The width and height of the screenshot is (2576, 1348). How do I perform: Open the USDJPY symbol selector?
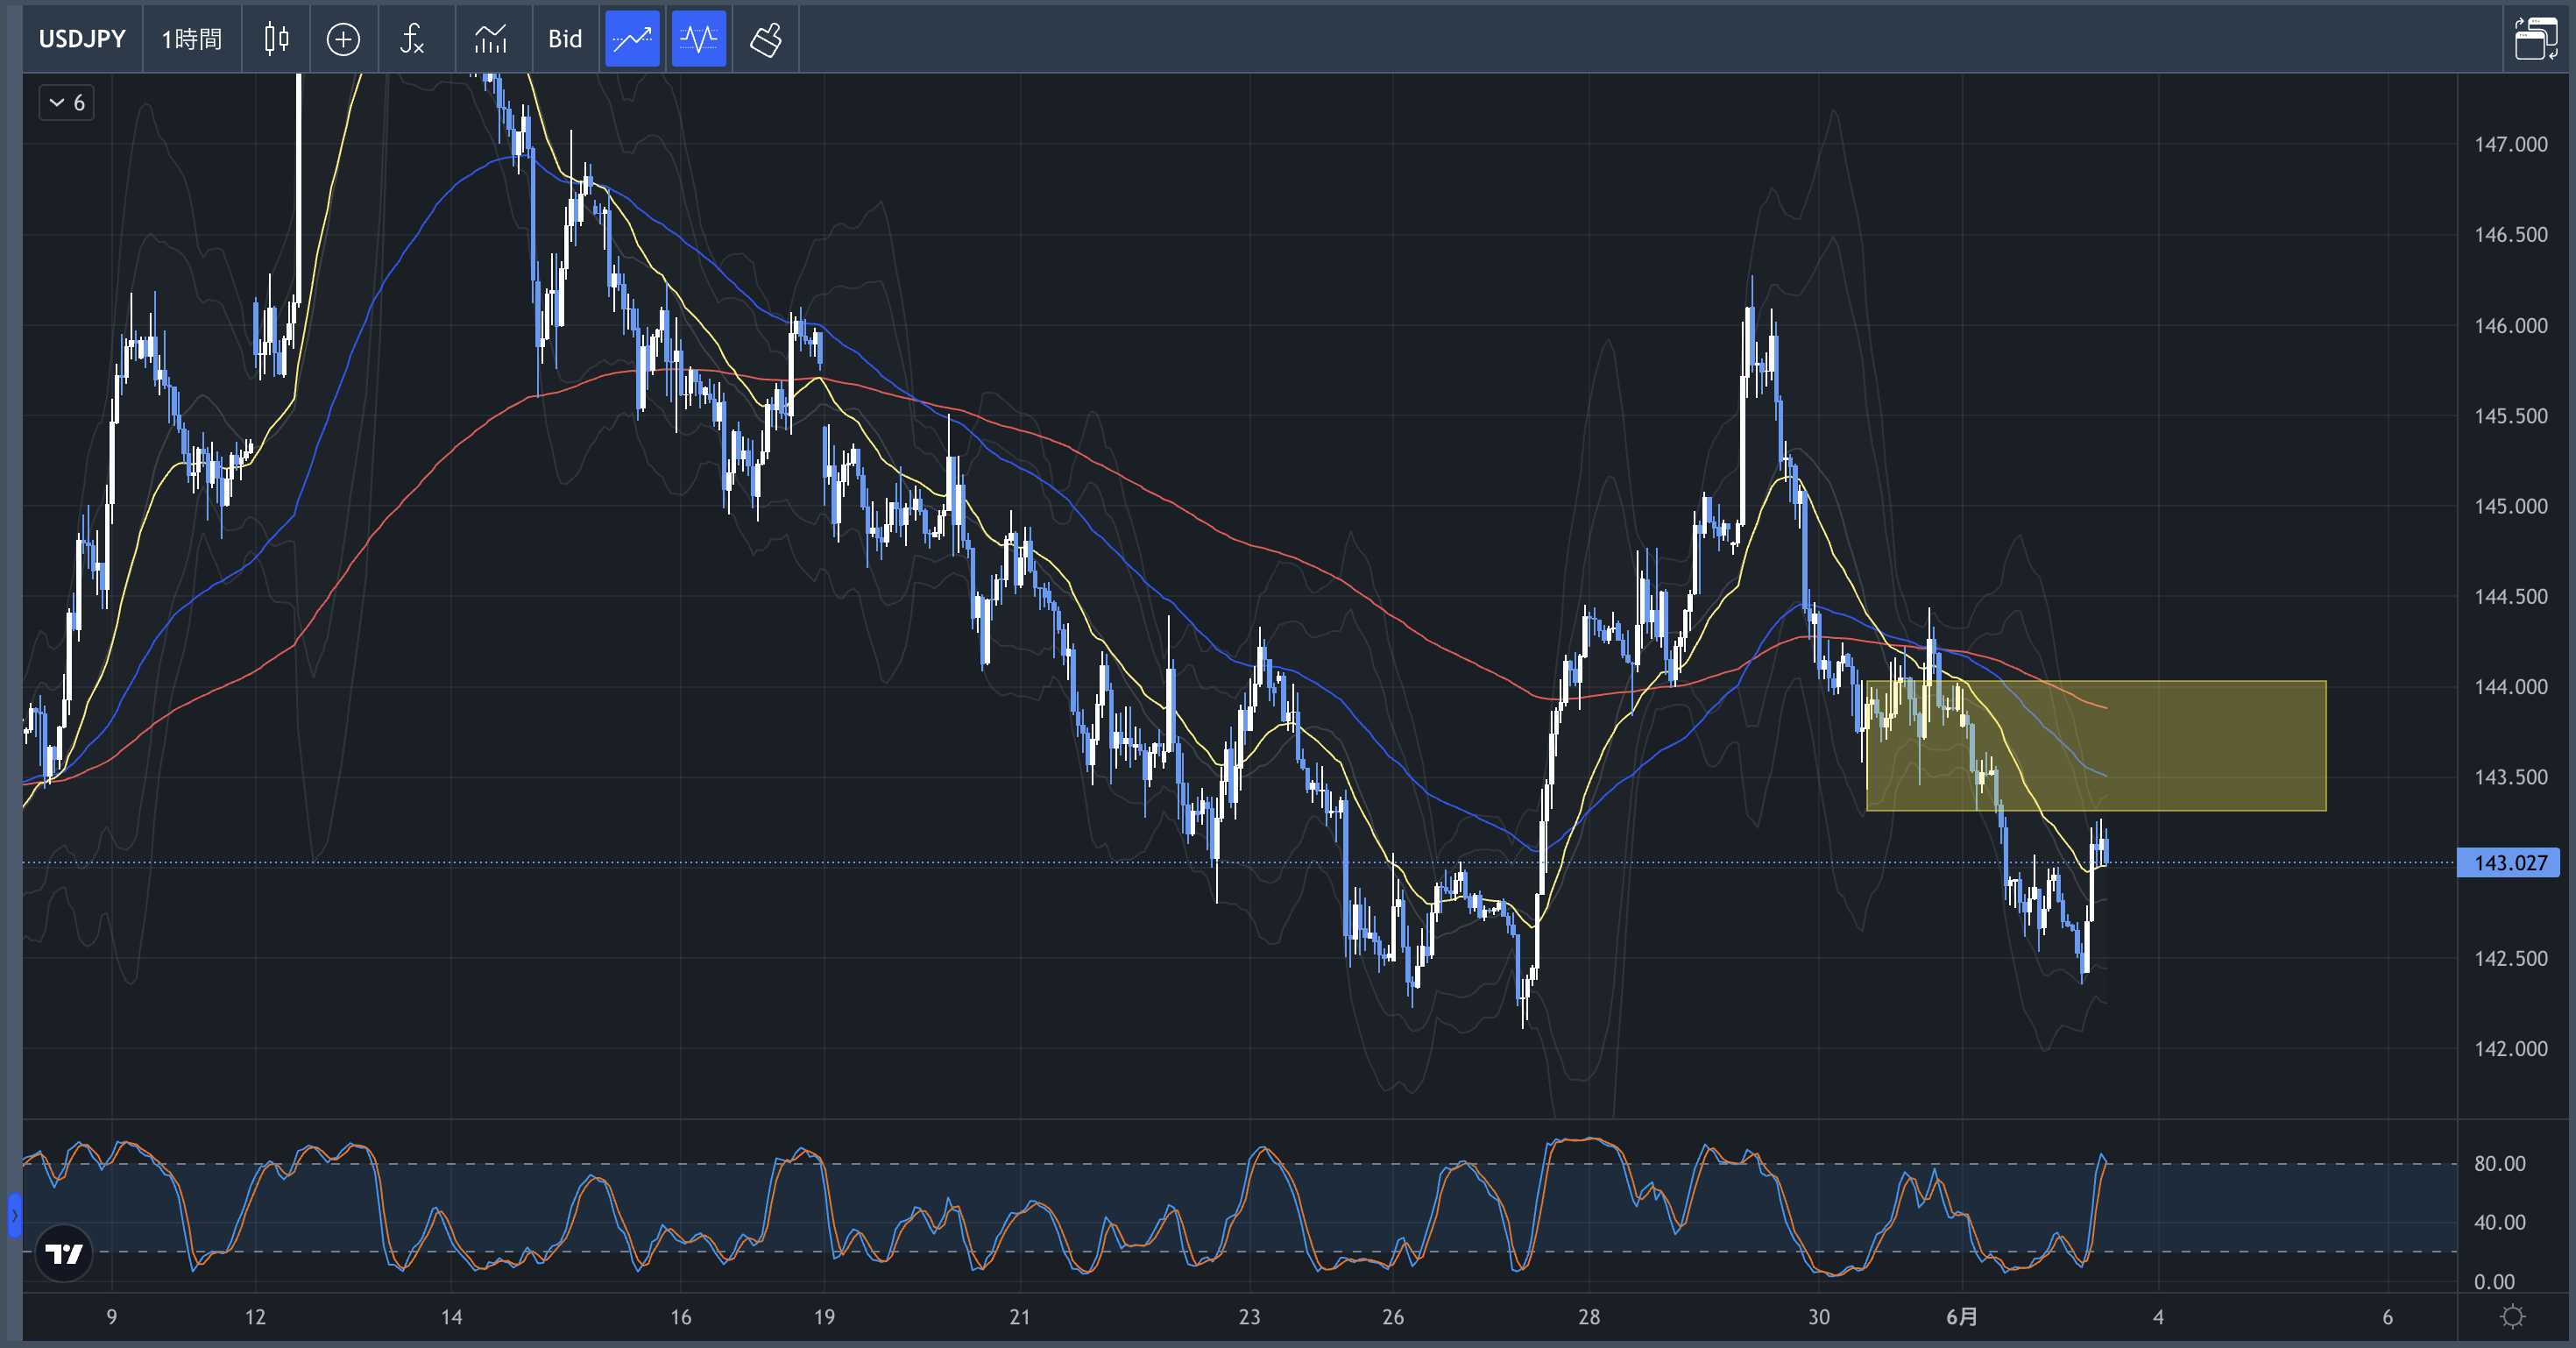click(82, 39)
